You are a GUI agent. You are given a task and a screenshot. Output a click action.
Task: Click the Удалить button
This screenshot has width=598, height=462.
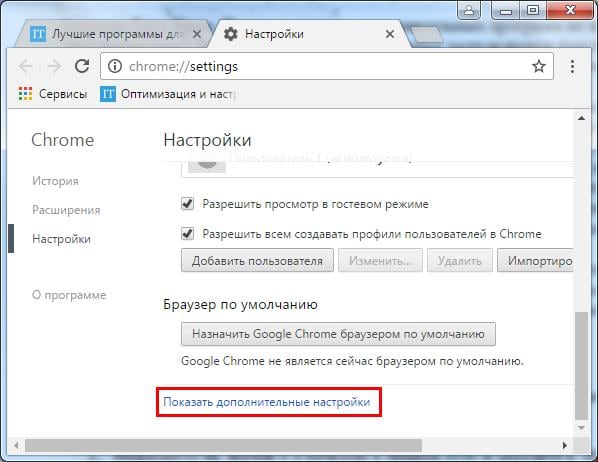(460, 261)
